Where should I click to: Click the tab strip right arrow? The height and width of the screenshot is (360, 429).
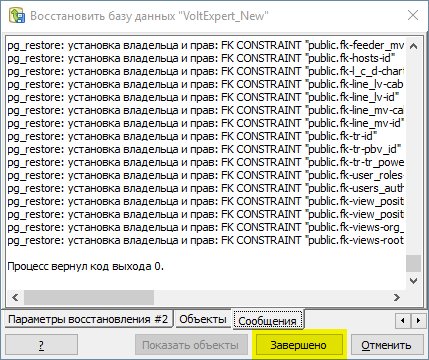click(x=418, y=321)
